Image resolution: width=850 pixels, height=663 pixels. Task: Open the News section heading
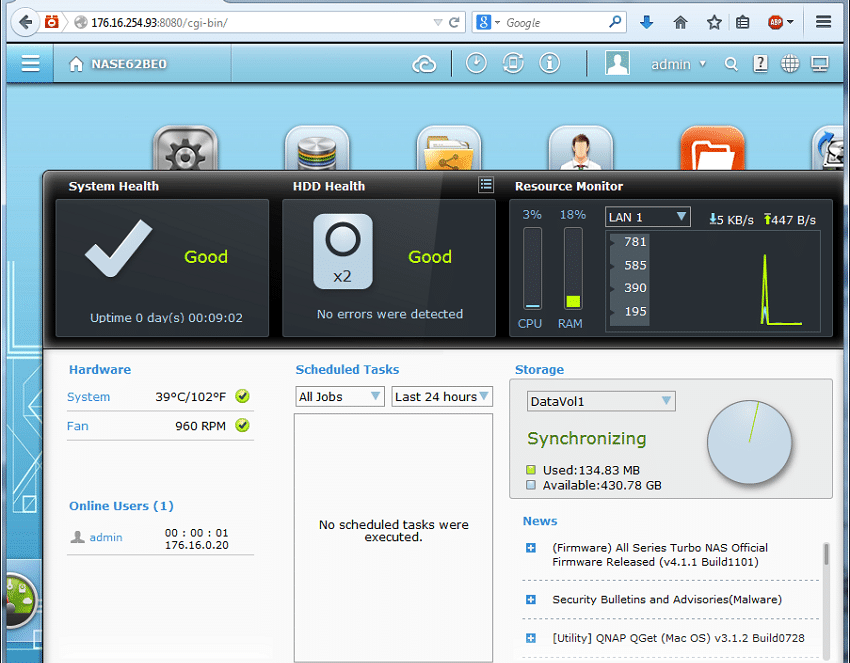pyautogui.click(x=540, y=521)
